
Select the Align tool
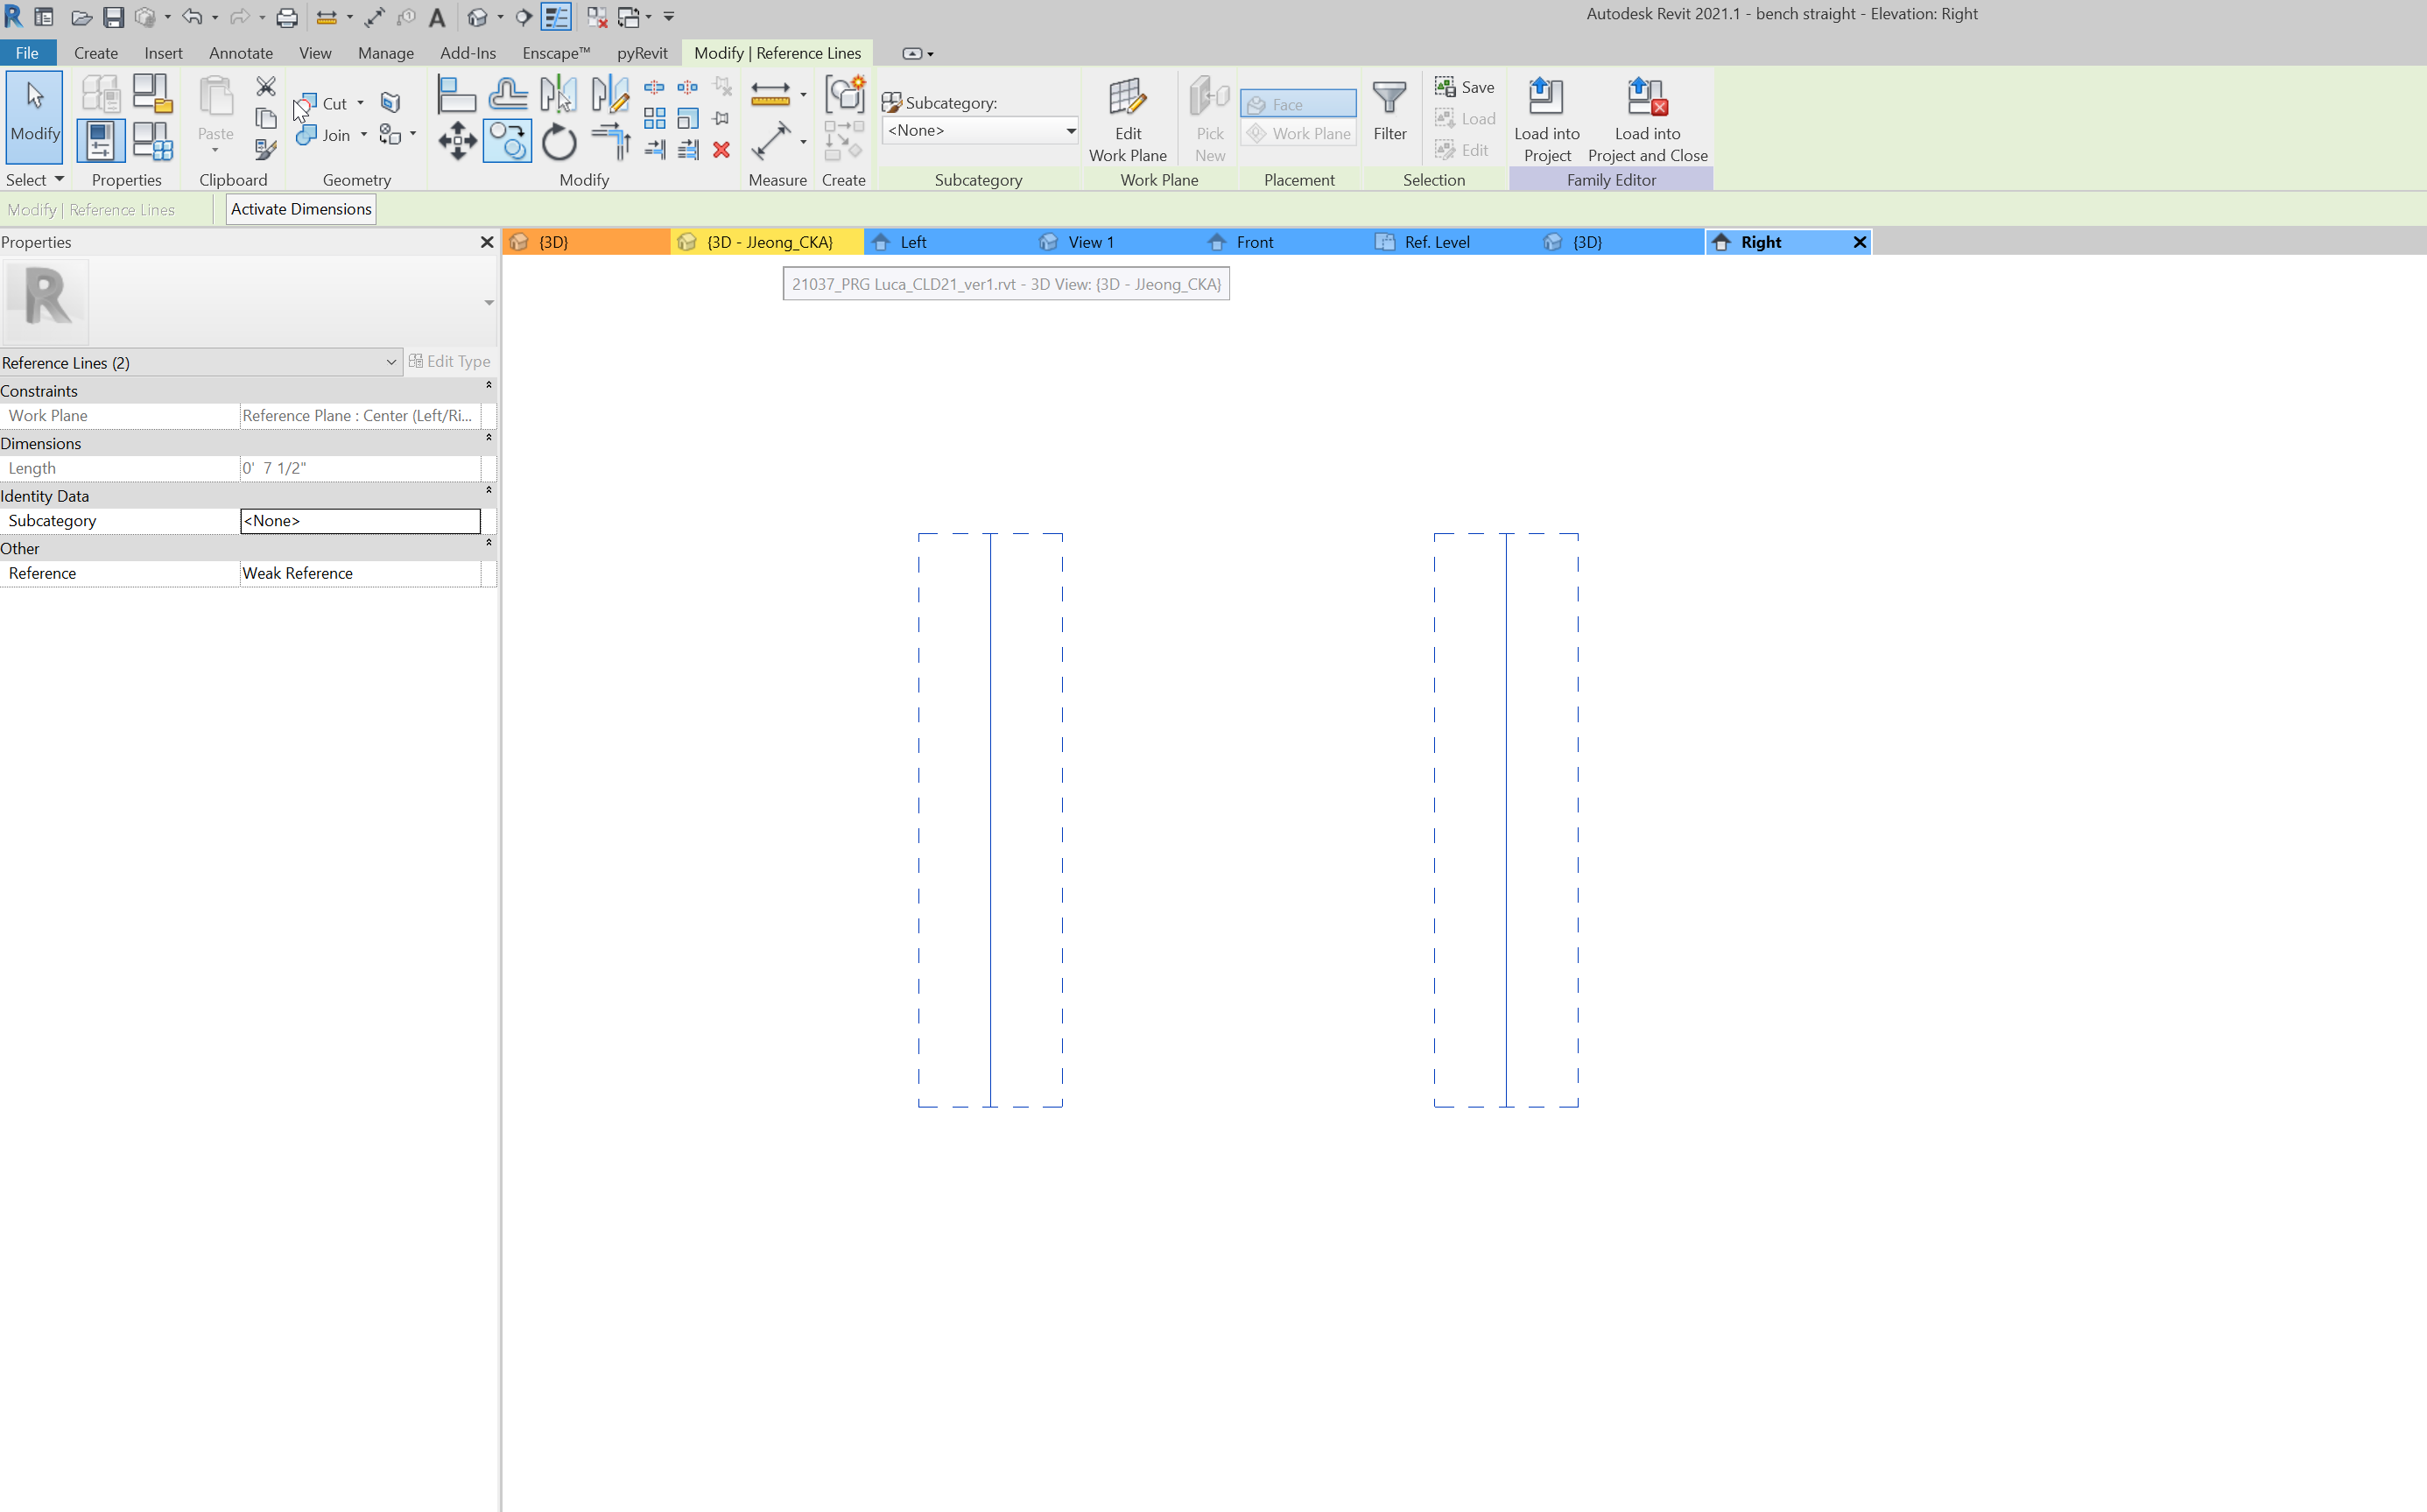tap(457, 92)
